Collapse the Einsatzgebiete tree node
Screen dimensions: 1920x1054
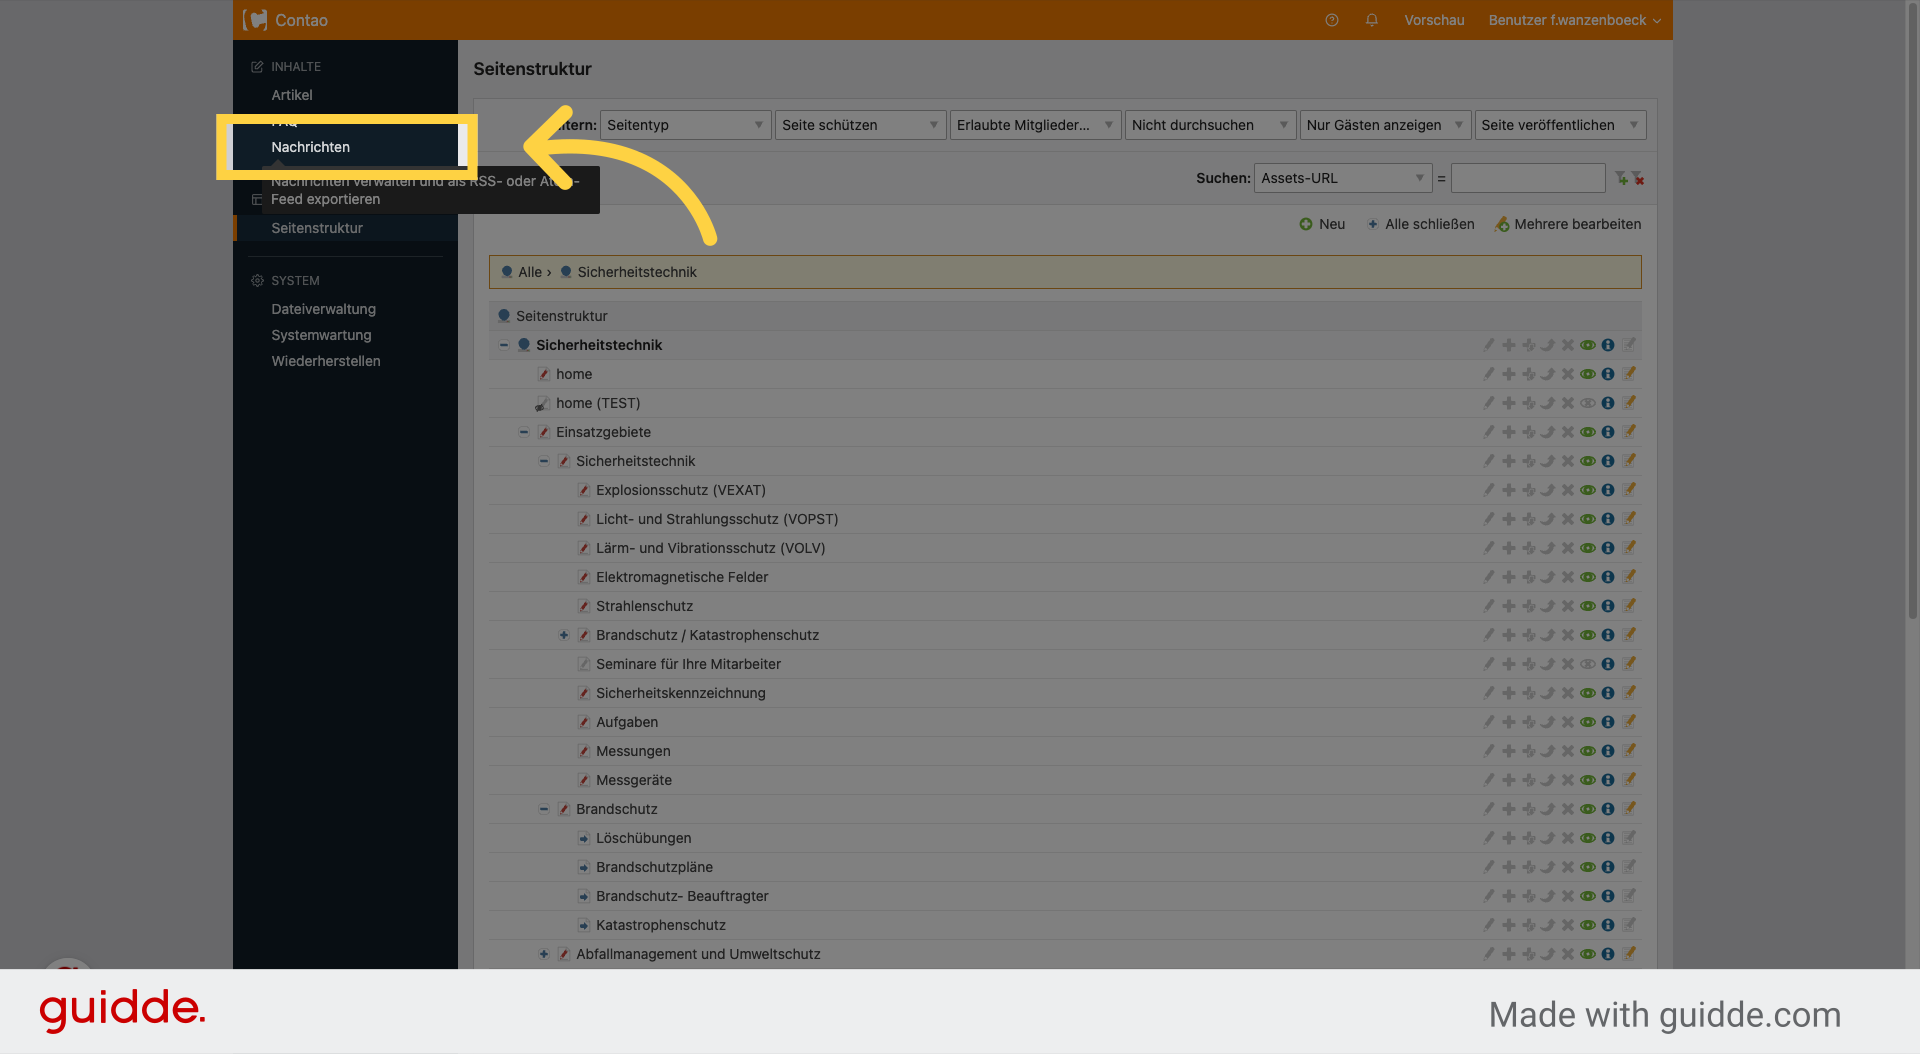pyautogui.click(x=524, y=432)
